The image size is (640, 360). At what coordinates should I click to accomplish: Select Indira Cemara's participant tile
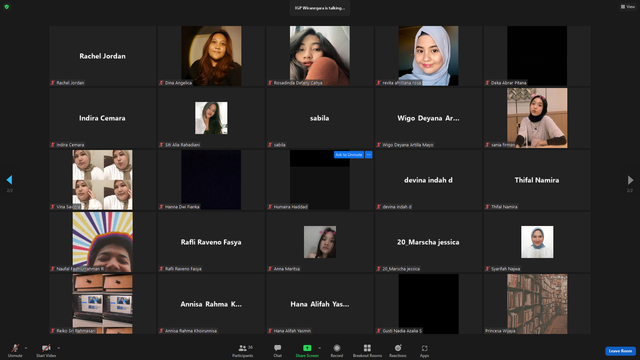click(102, 118)
